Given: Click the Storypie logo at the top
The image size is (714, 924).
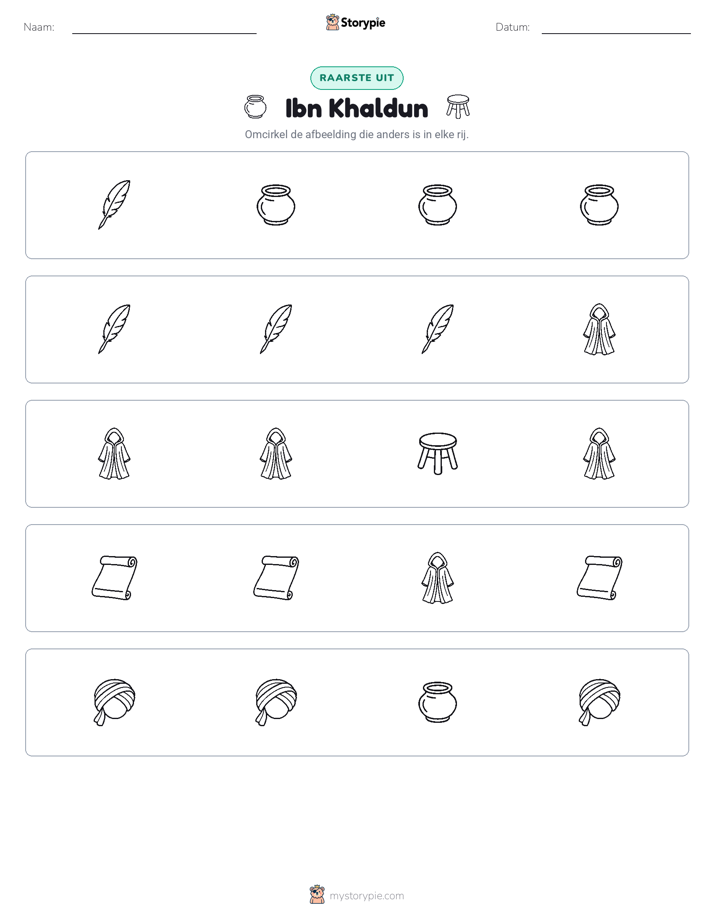Looking at the screenshot, I should tap(355, 22).
